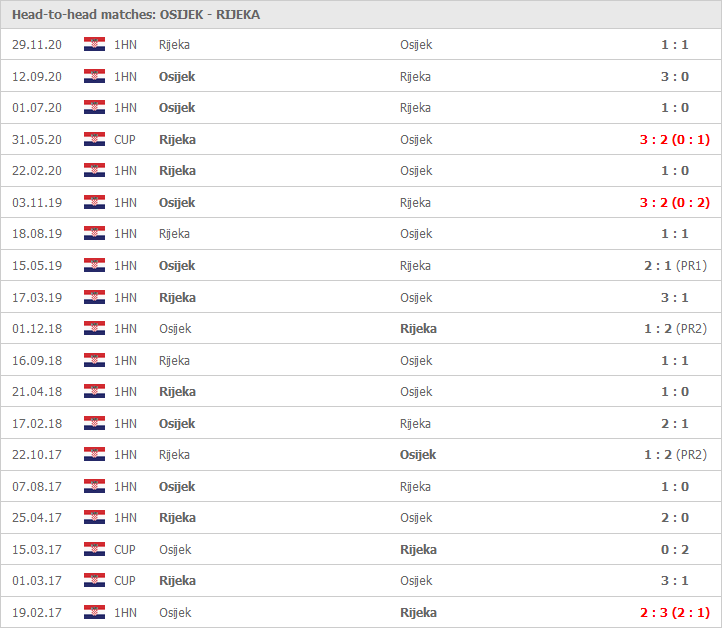Click the Croatian flag on the 03.11.19 row
The image size is (722, 628).
[94, 202]
